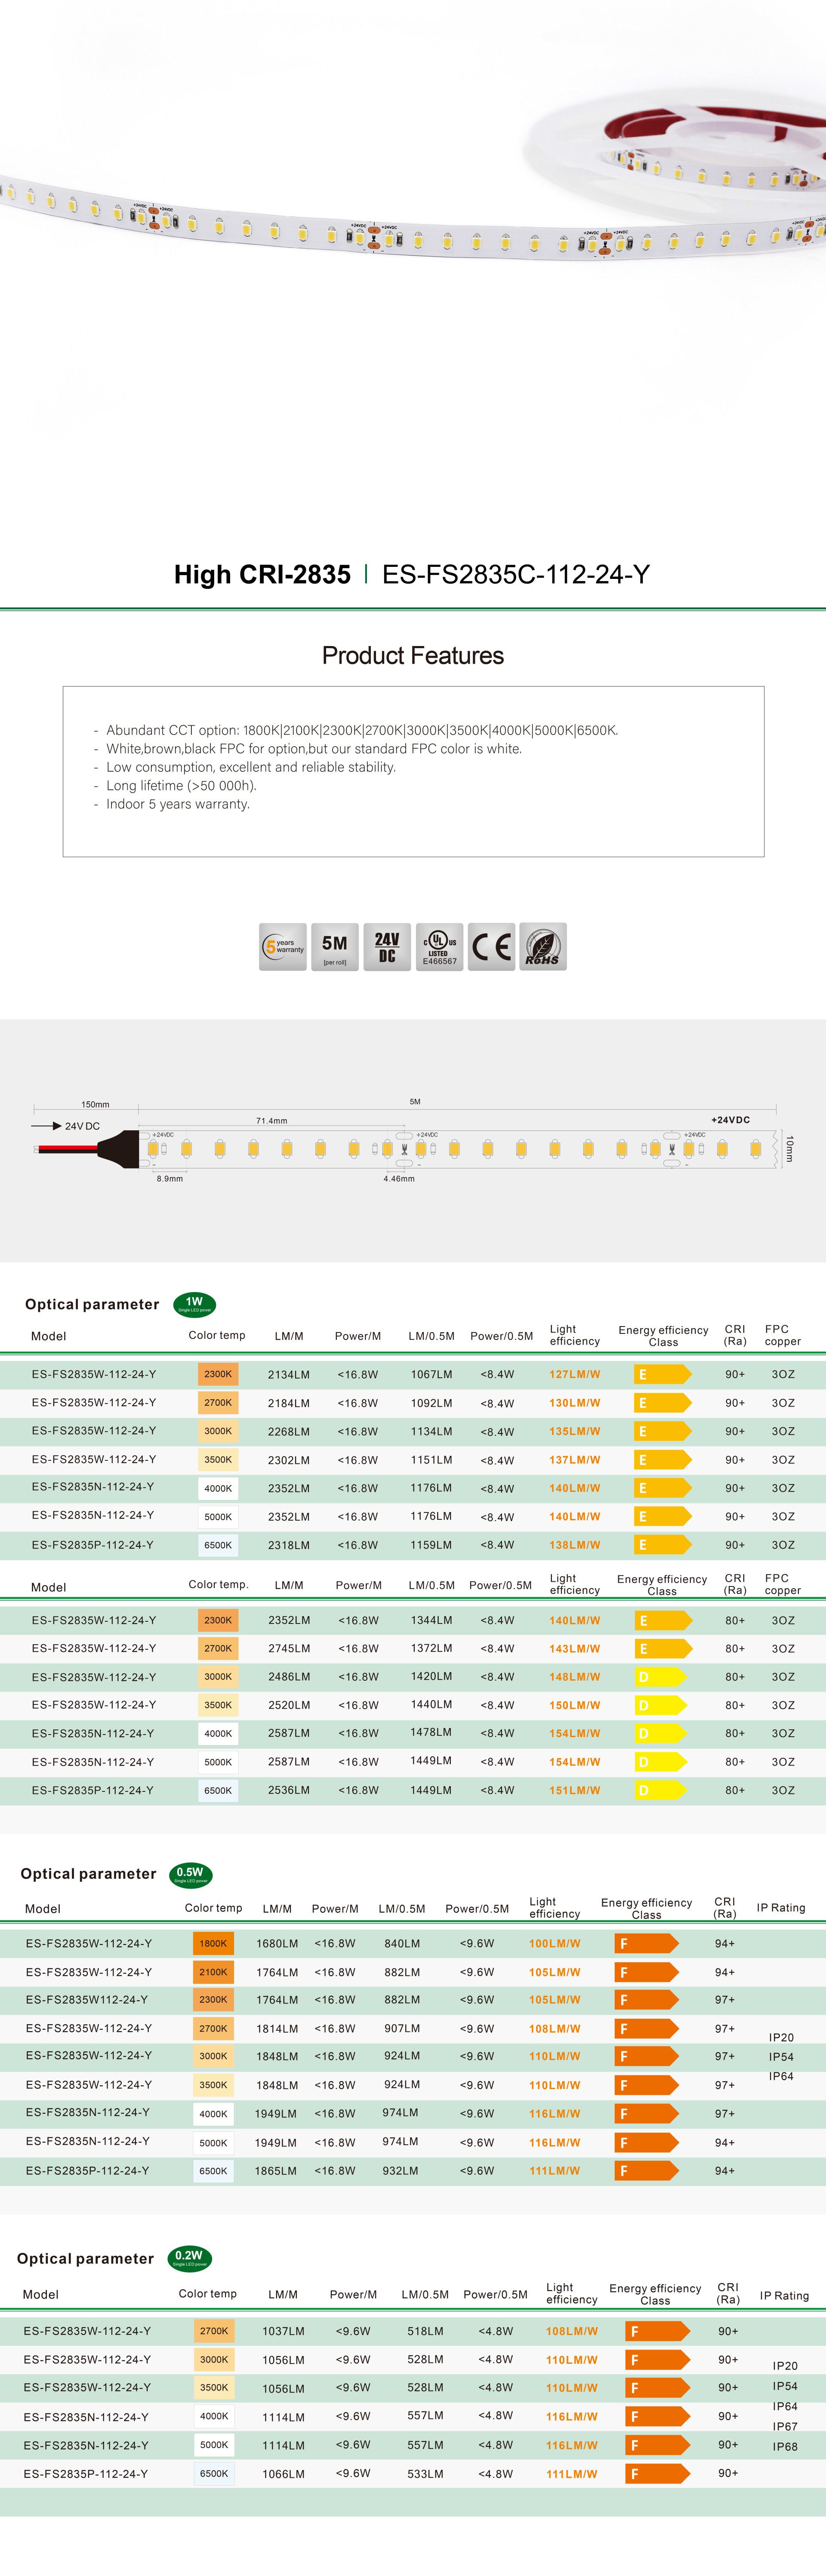Click the 'IP67' rating text
The height and width of the screenshot is (2576, 826).
click(x=785, y=2427)
